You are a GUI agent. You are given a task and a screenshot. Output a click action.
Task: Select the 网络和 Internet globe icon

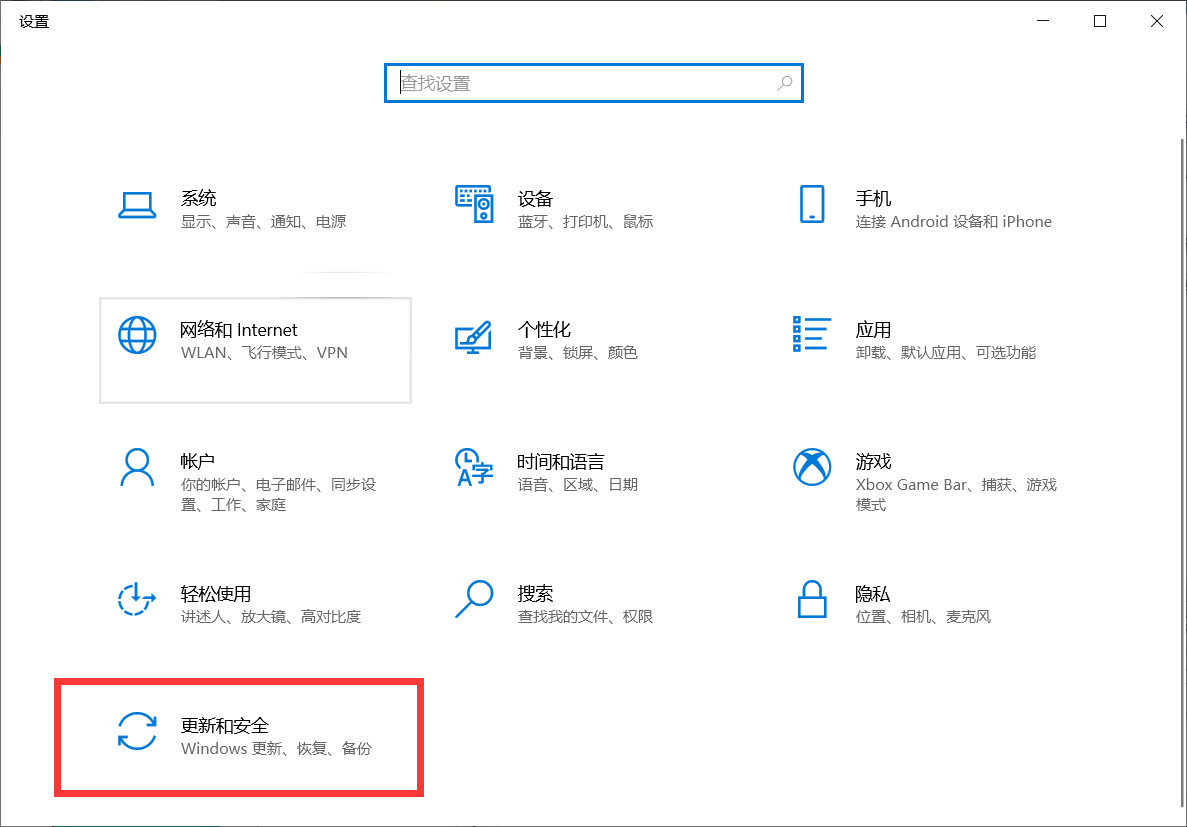(137, 335)
